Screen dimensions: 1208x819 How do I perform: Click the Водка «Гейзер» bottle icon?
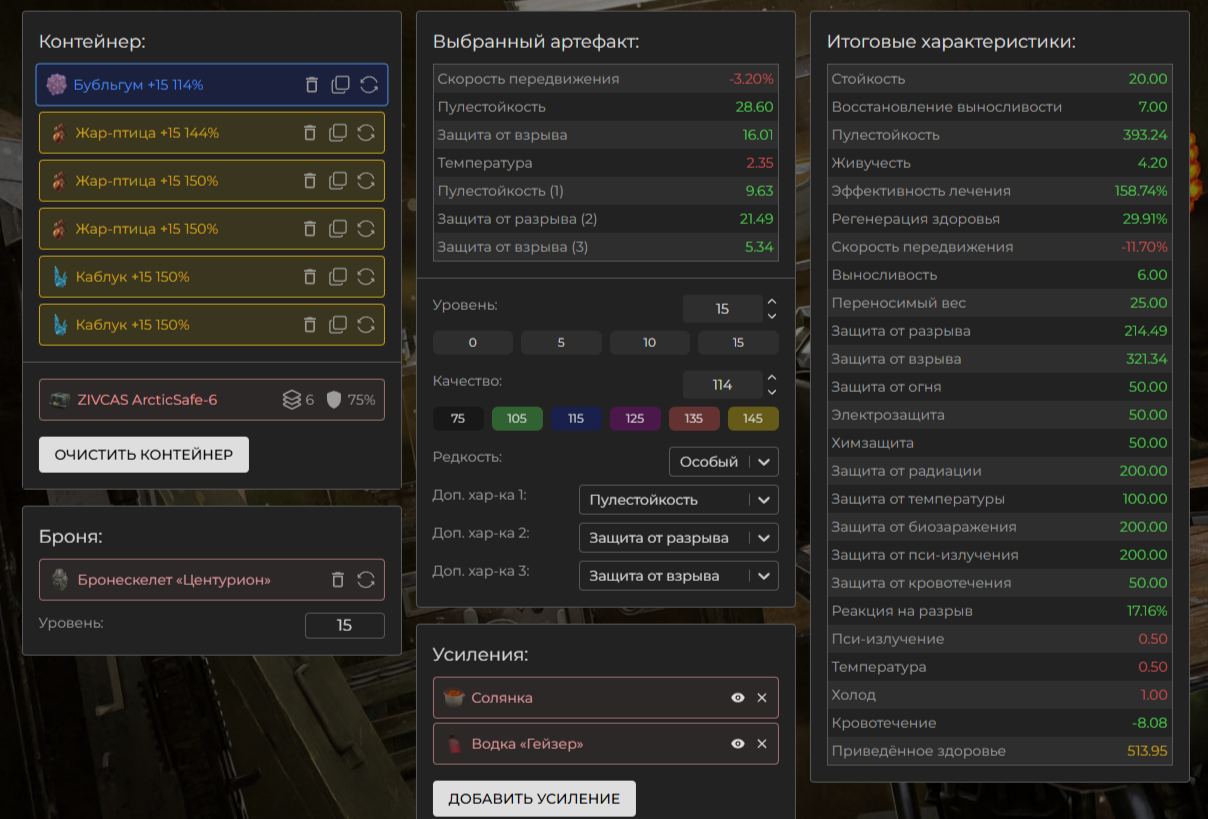455,744
